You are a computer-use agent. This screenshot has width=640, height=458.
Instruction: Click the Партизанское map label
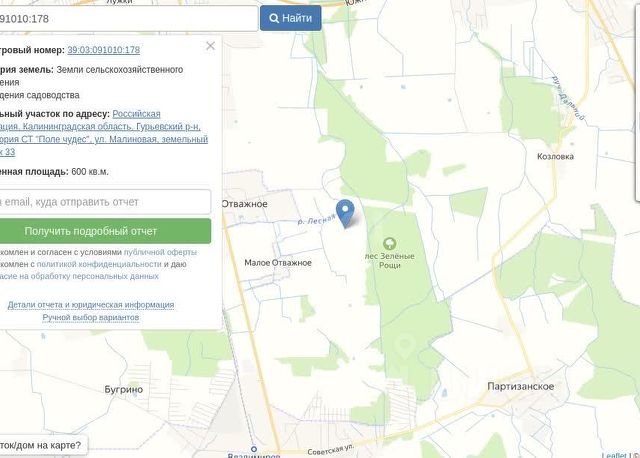coord(521,386)
